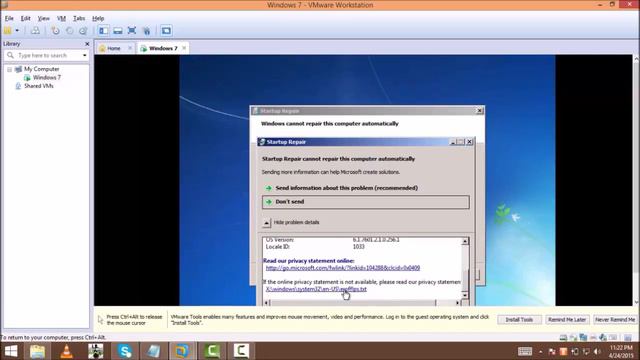
Task: Open the power options dropdown arrow
Action: point(17,31)
